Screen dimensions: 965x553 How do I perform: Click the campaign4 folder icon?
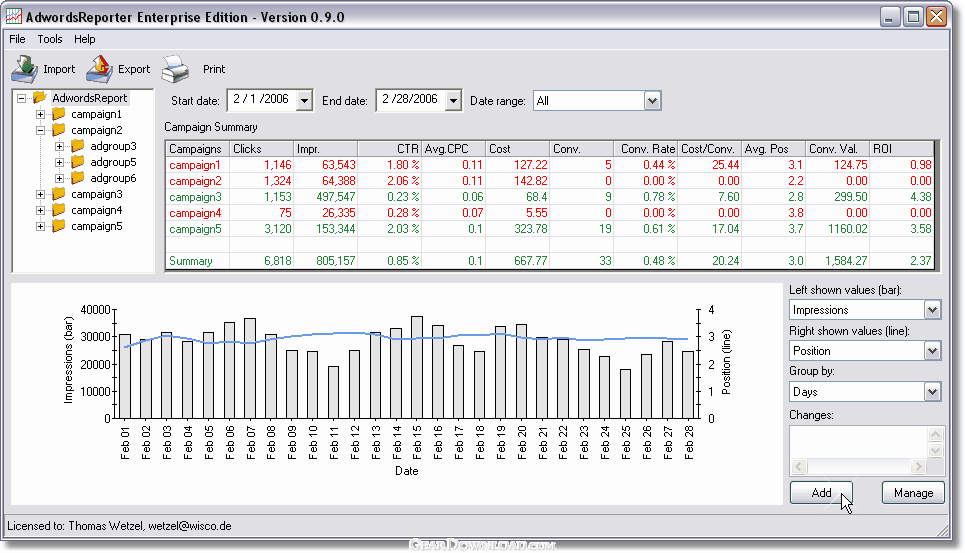[58, 210]
